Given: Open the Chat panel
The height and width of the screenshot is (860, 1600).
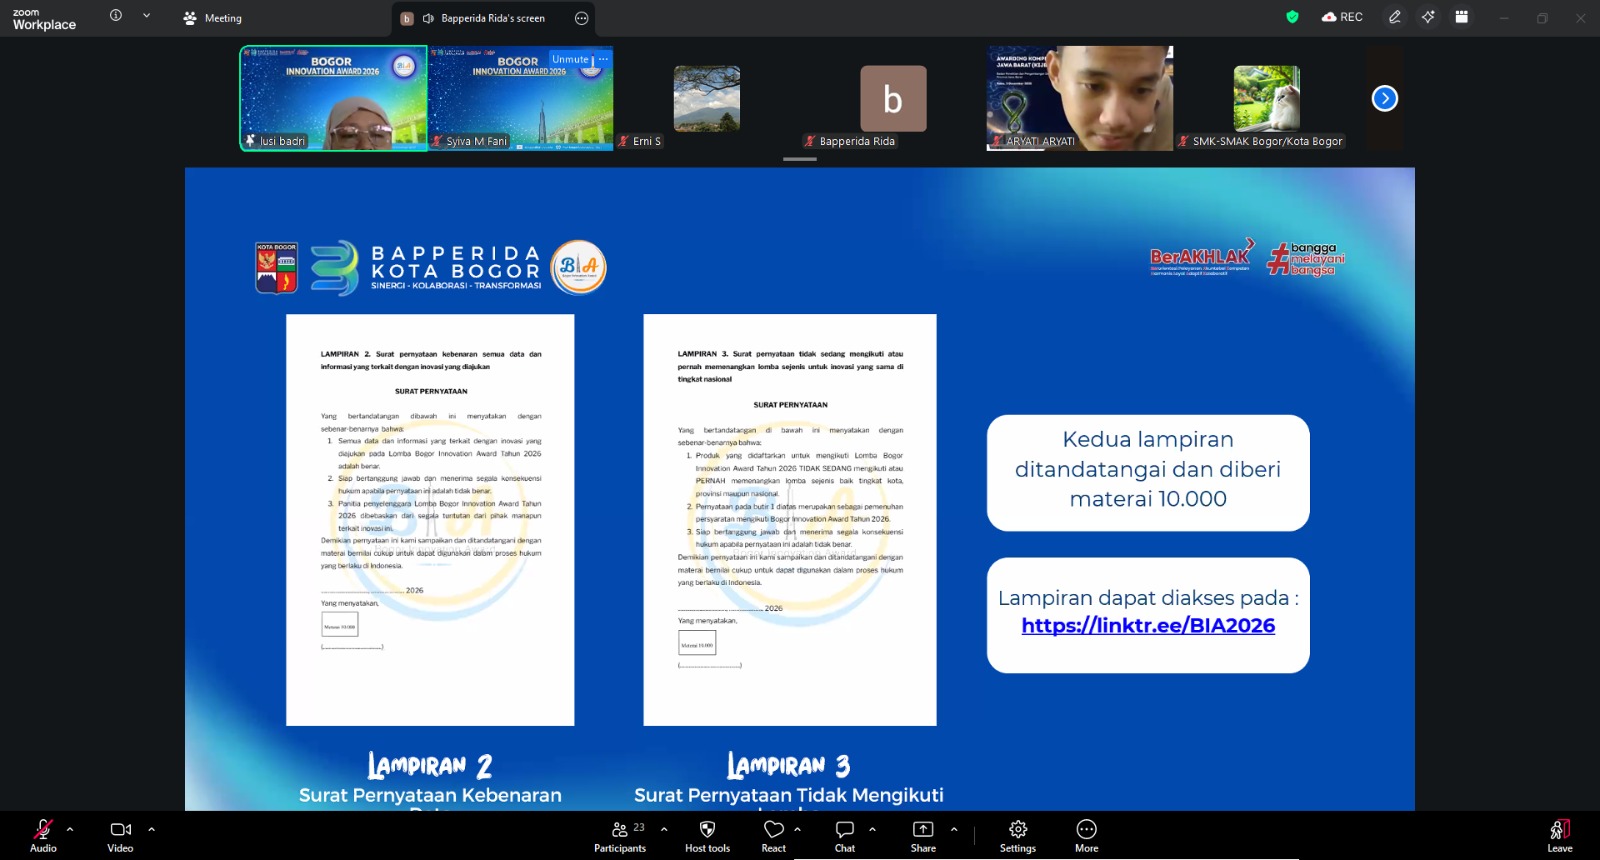Looking at the screenshot, I should point(845,835).
